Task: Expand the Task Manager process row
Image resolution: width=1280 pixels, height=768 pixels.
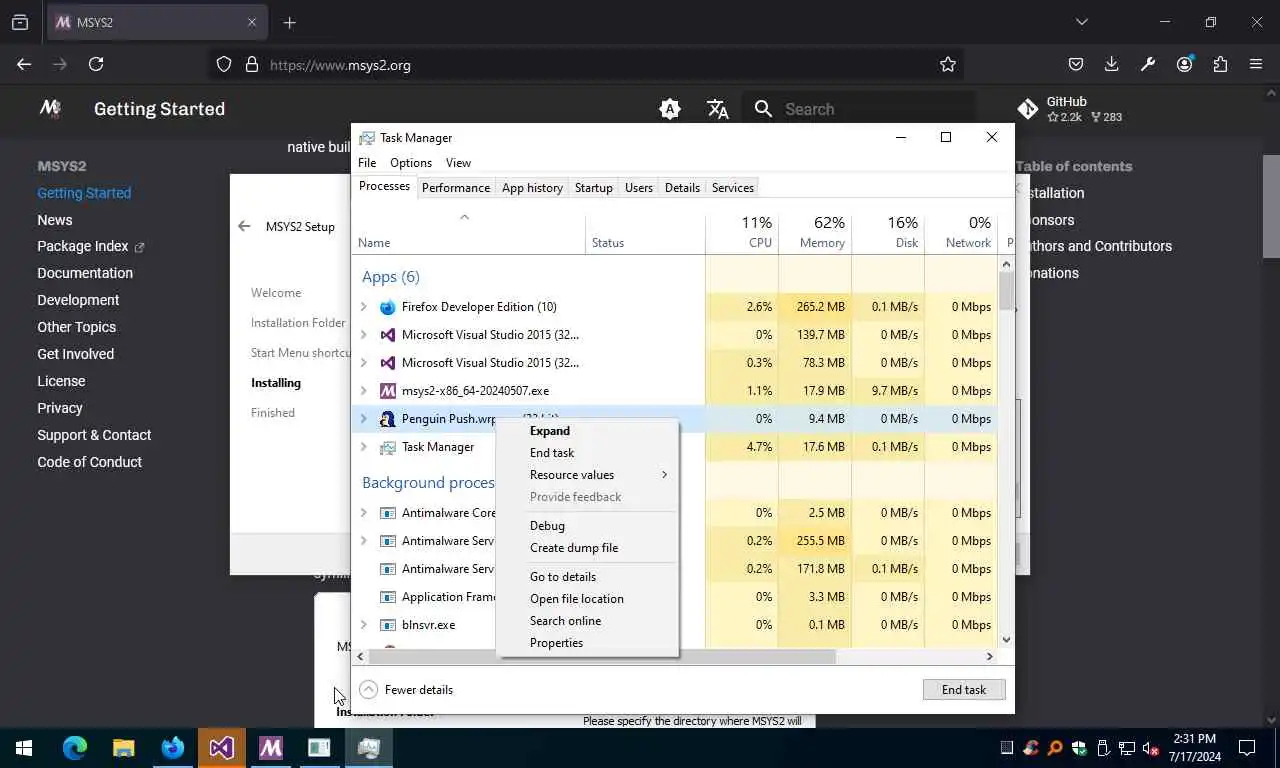Action: 364,447
